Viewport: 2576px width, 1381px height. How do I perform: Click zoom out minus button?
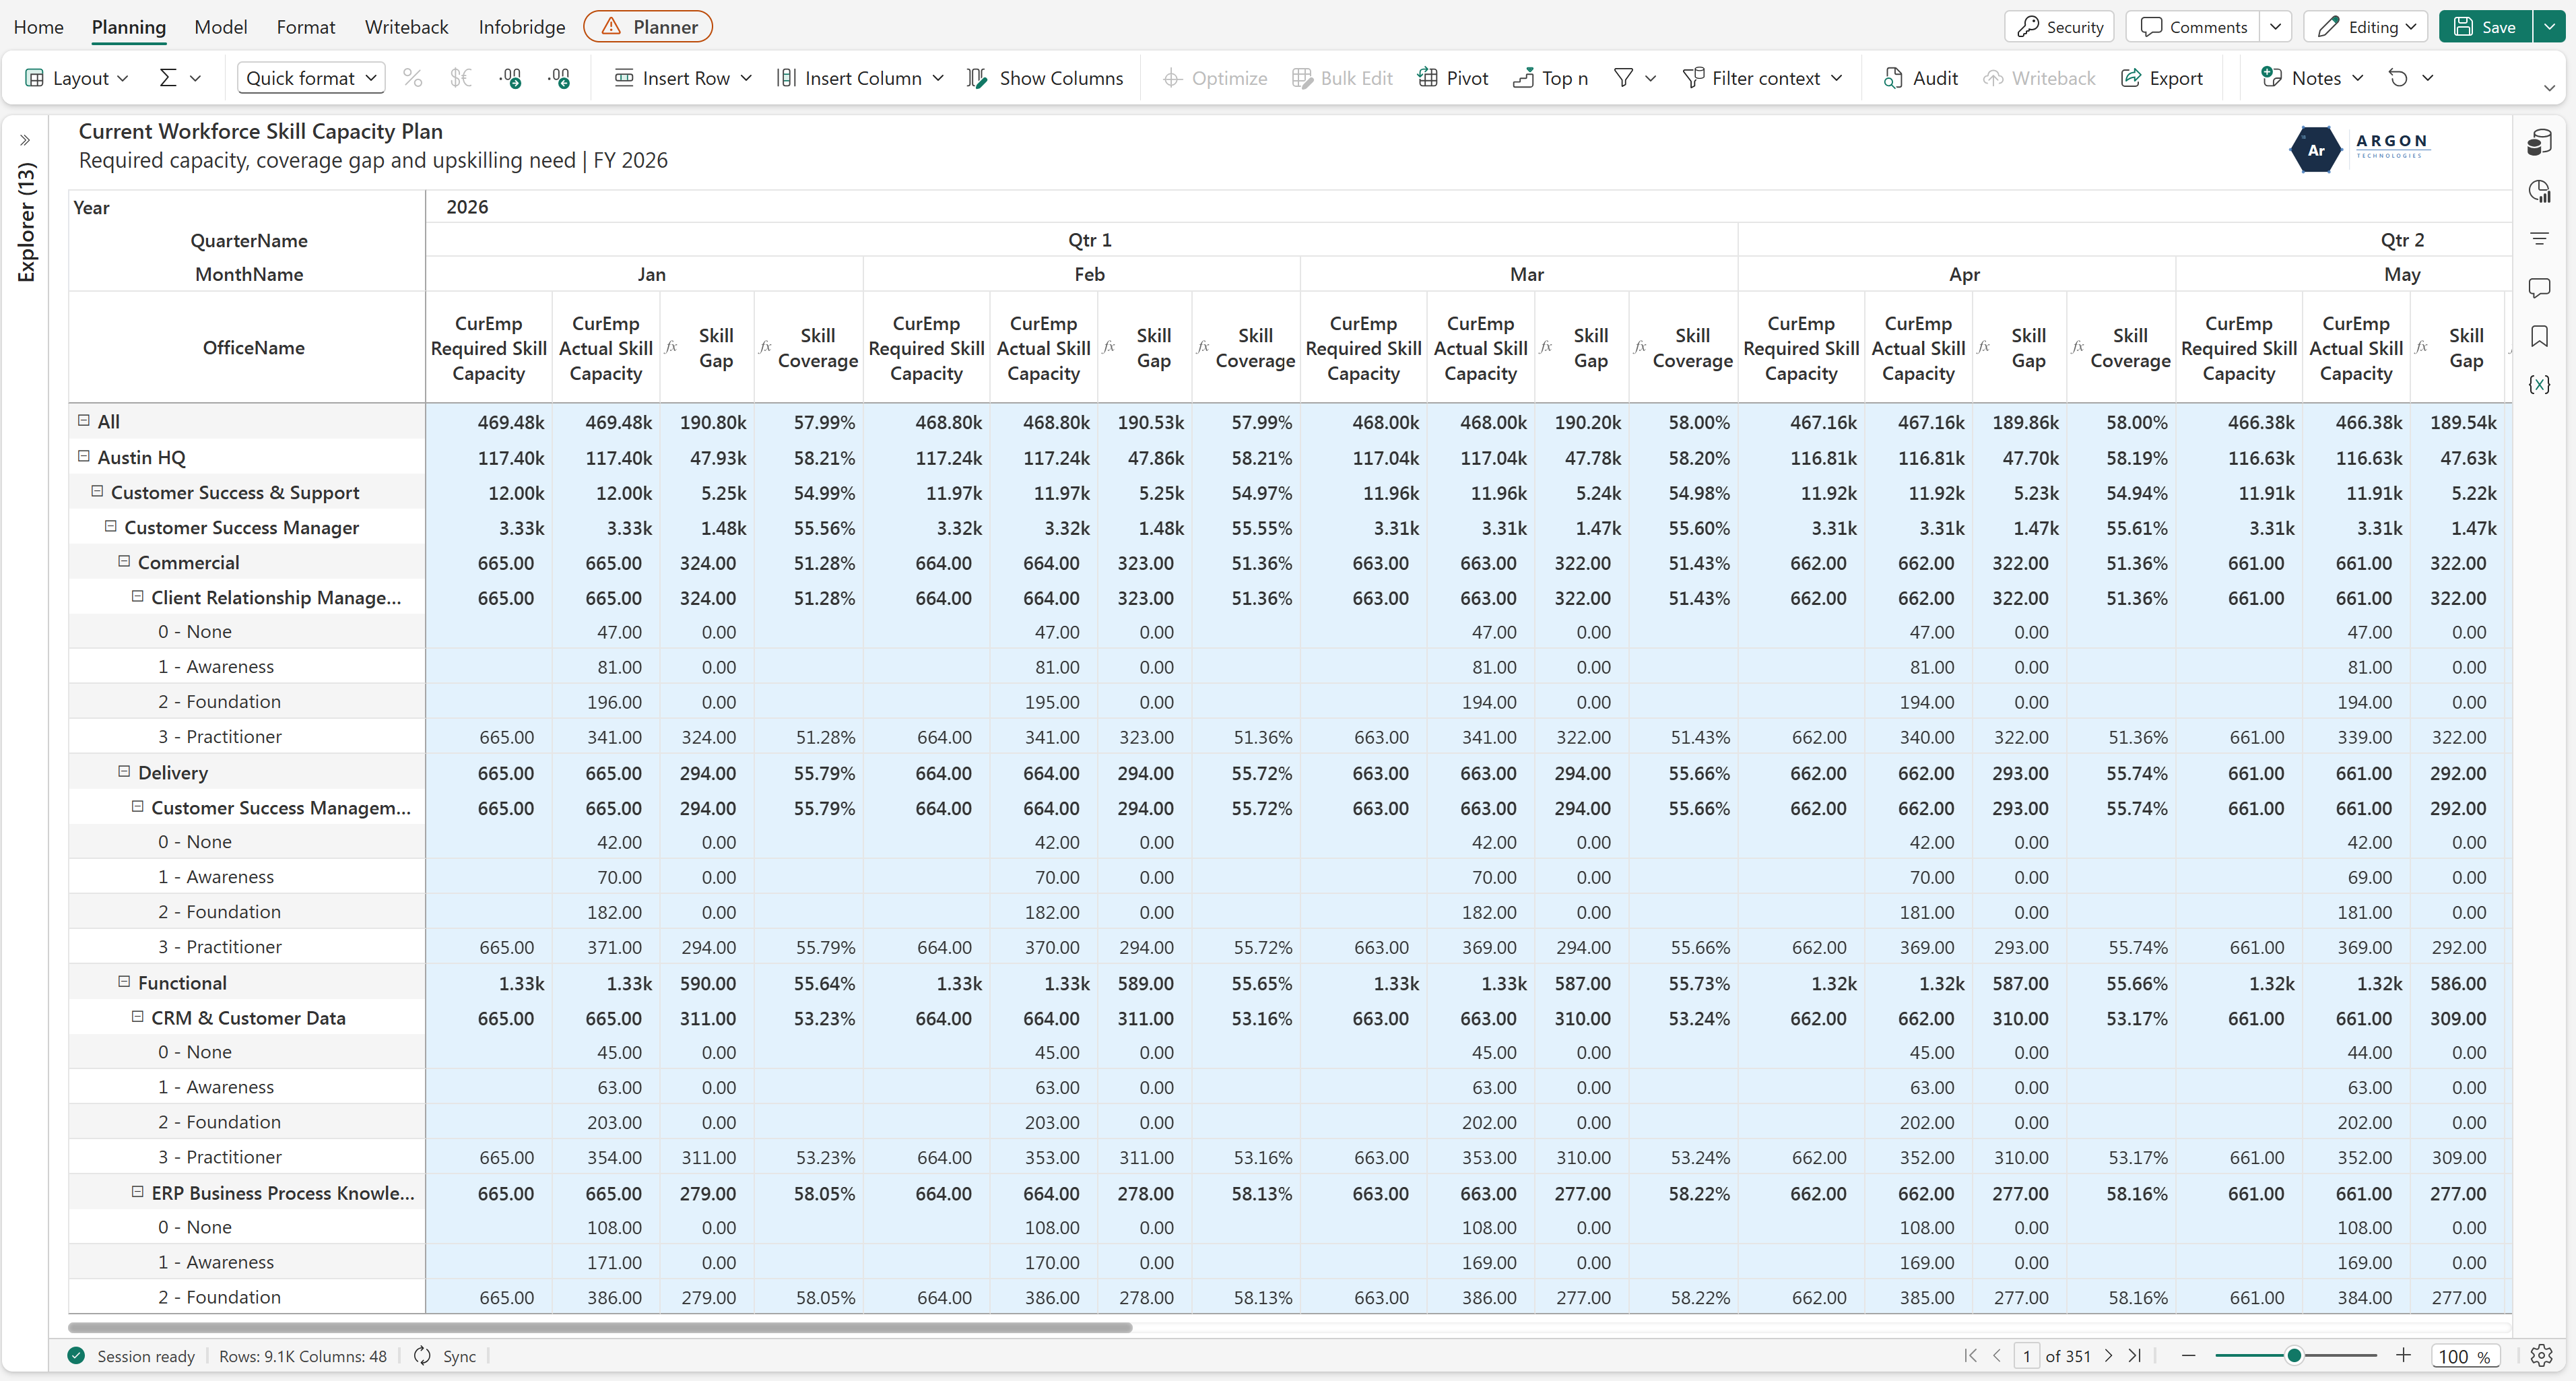pos(2188,1356)
